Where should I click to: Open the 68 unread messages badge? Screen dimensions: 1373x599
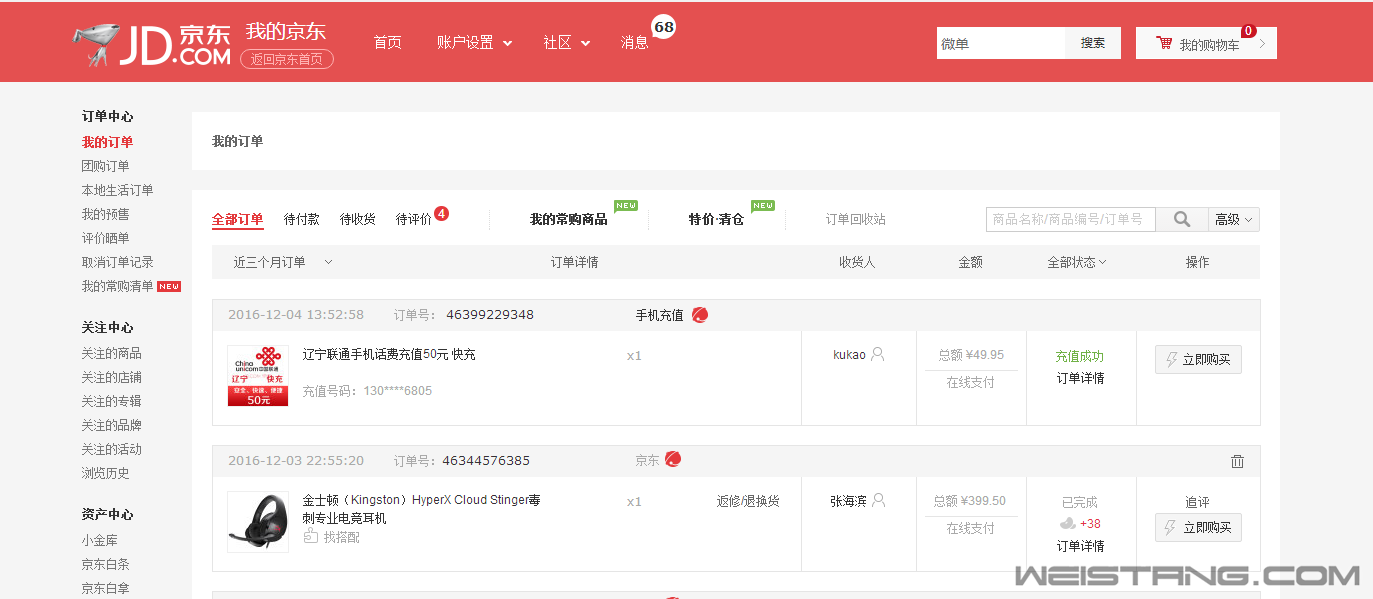[x=664, y=27]
